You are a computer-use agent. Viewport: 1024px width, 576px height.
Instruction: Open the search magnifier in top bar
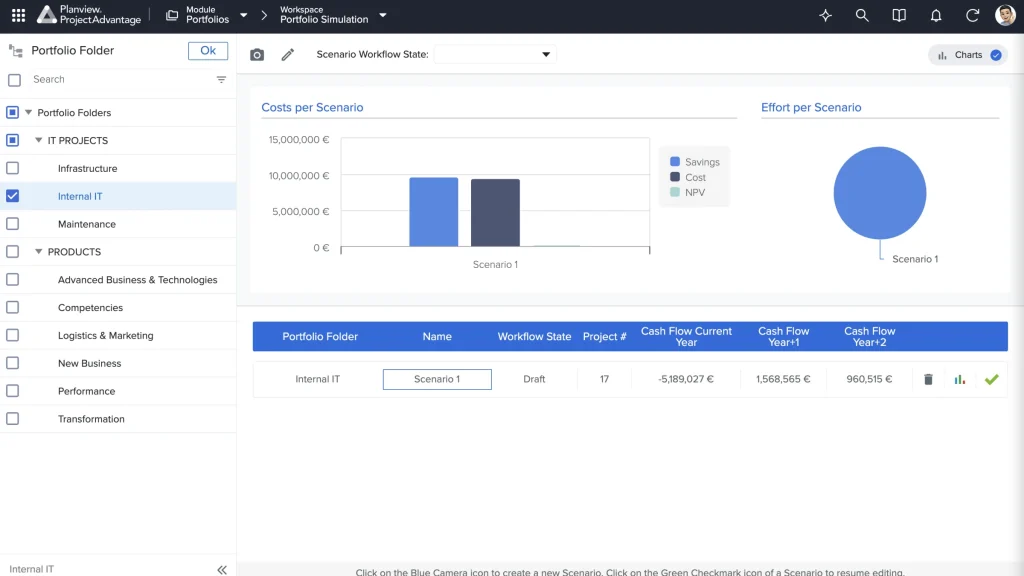pyautogui.click(x=862, y=16)
